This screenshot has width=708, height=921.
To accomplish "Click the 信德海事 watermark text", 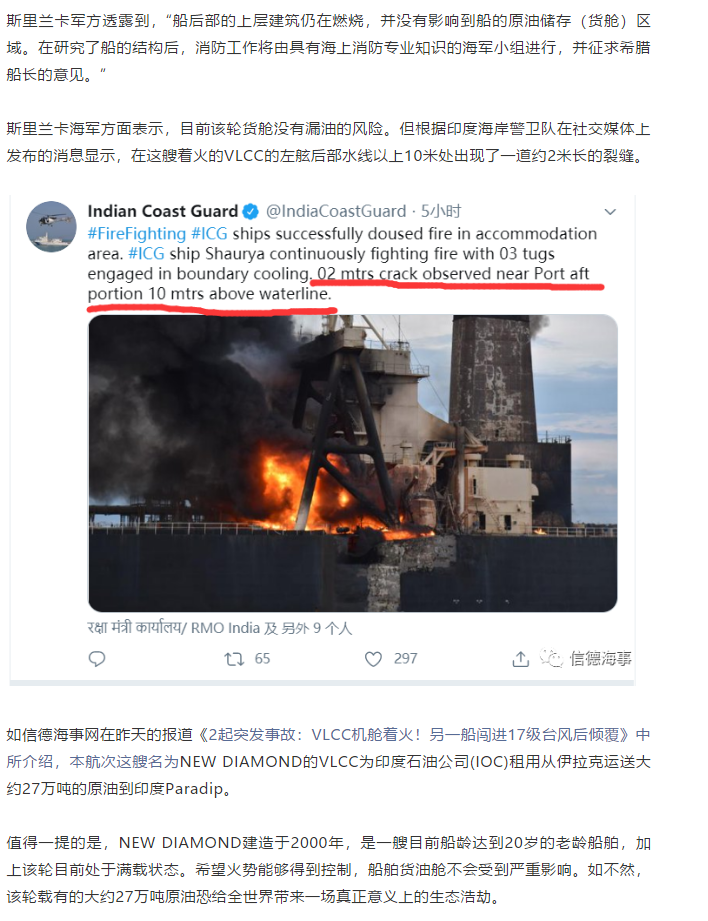I will point(600,659).
